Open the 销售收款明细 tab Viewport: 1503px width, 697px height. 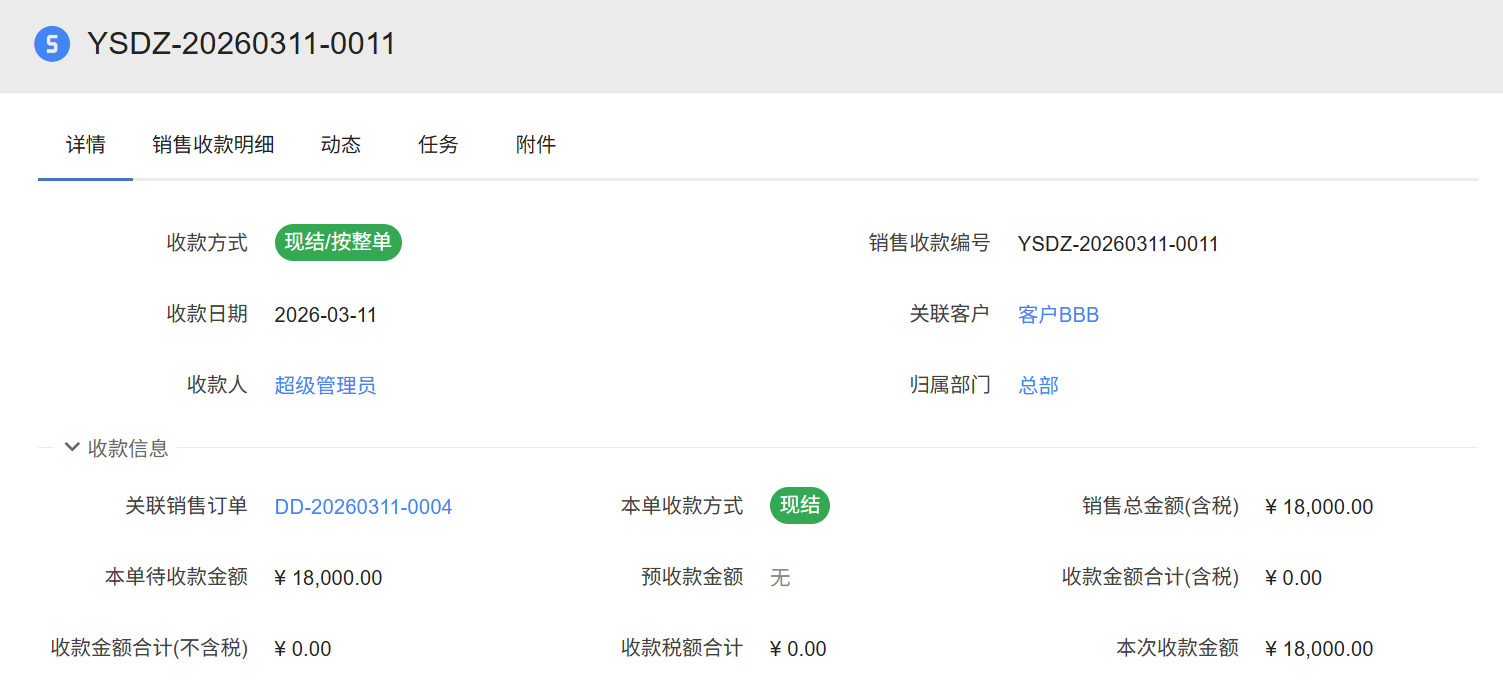click(213, 144)
